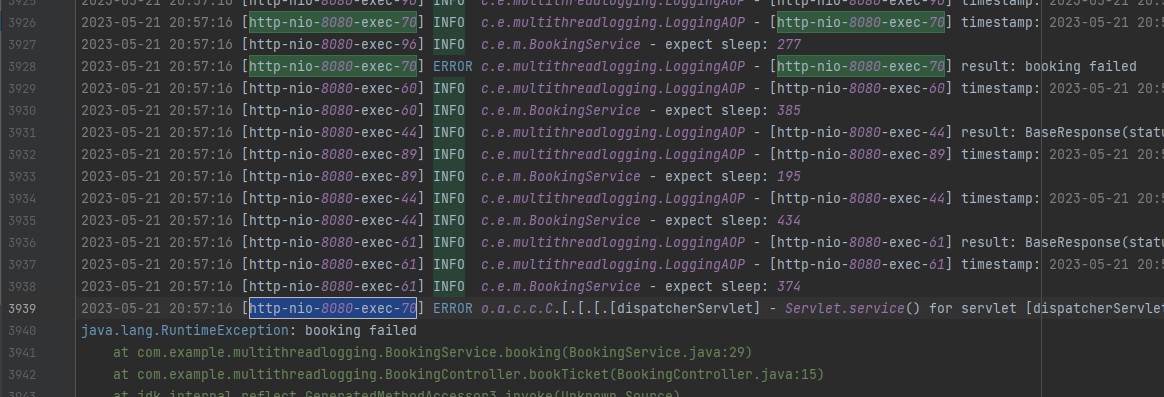Click ERROR level on line 3928
Viewport: 1164px width, 397px height.
click(453, 67)
